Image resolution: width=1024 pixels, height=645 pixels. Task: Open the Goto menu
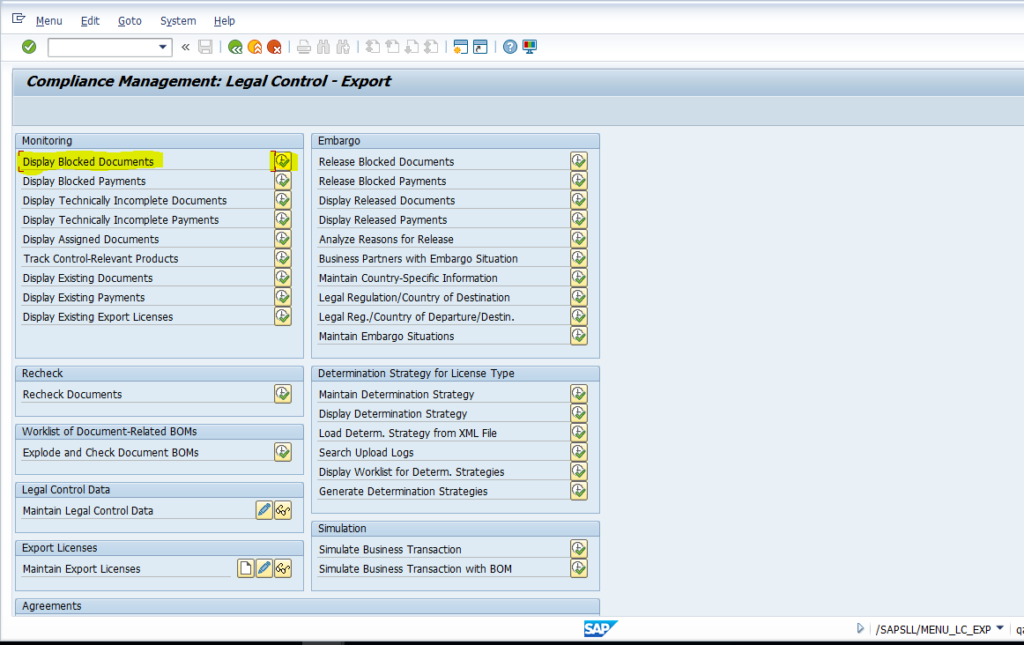point(129,21)
